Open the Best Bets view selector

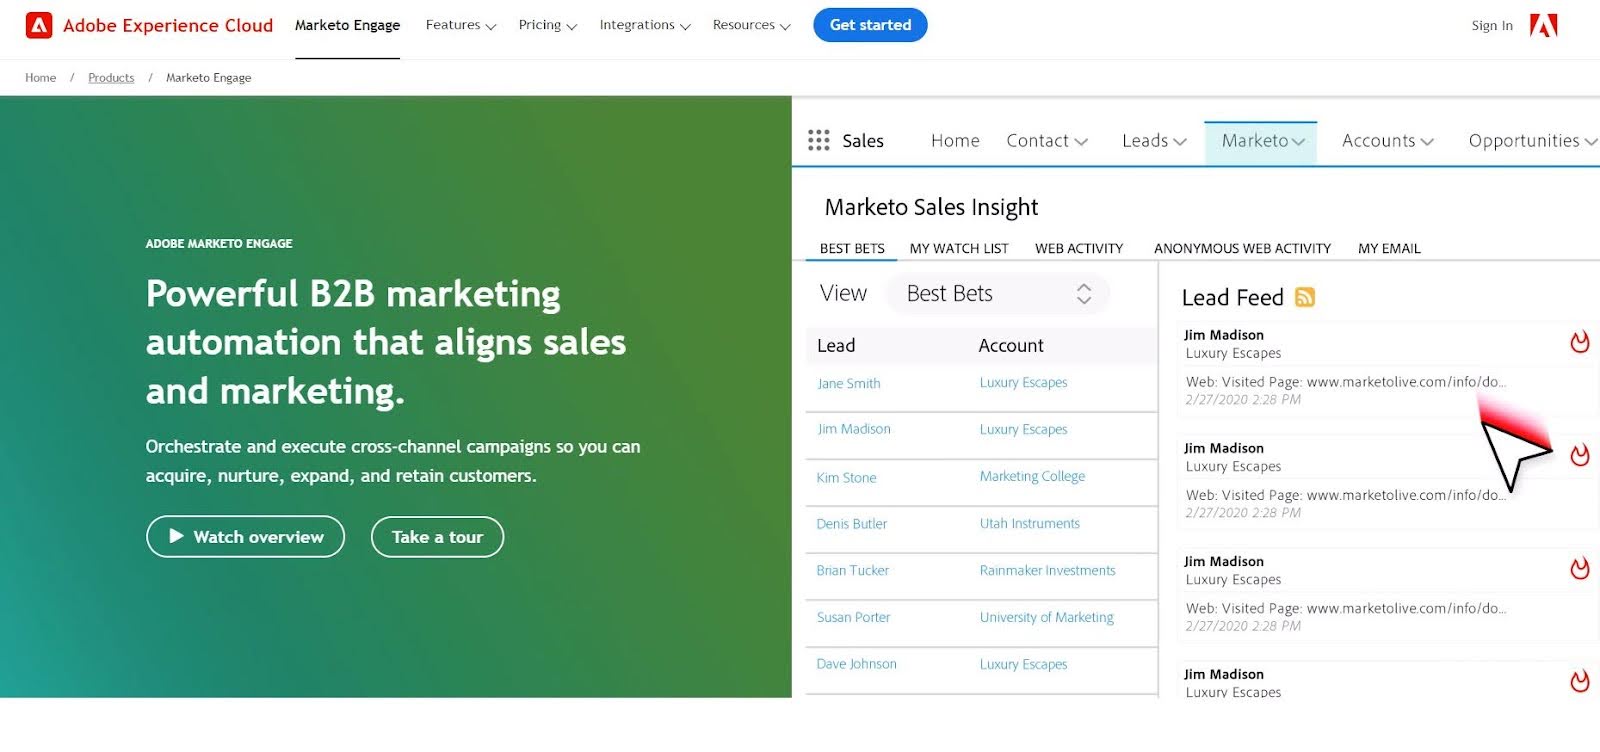point(998,294)
